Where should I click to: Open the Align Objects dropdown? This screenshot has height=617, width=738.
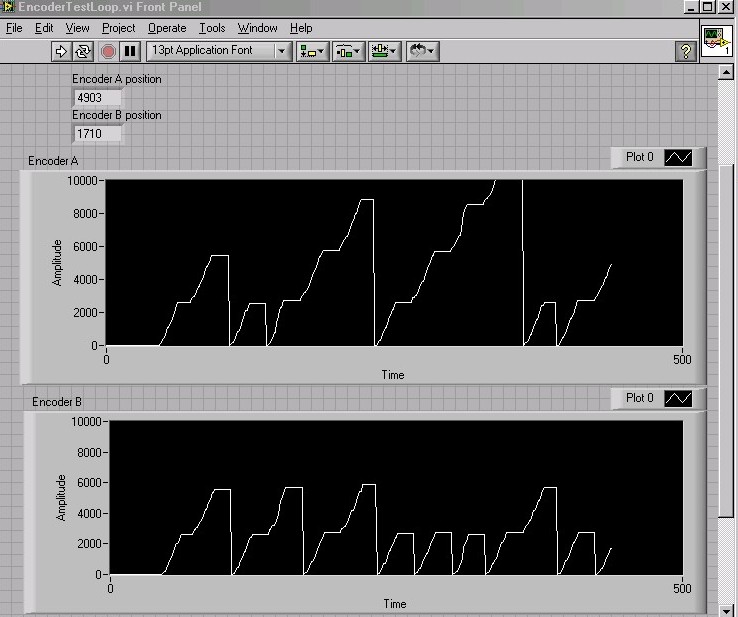pos(312,51)
